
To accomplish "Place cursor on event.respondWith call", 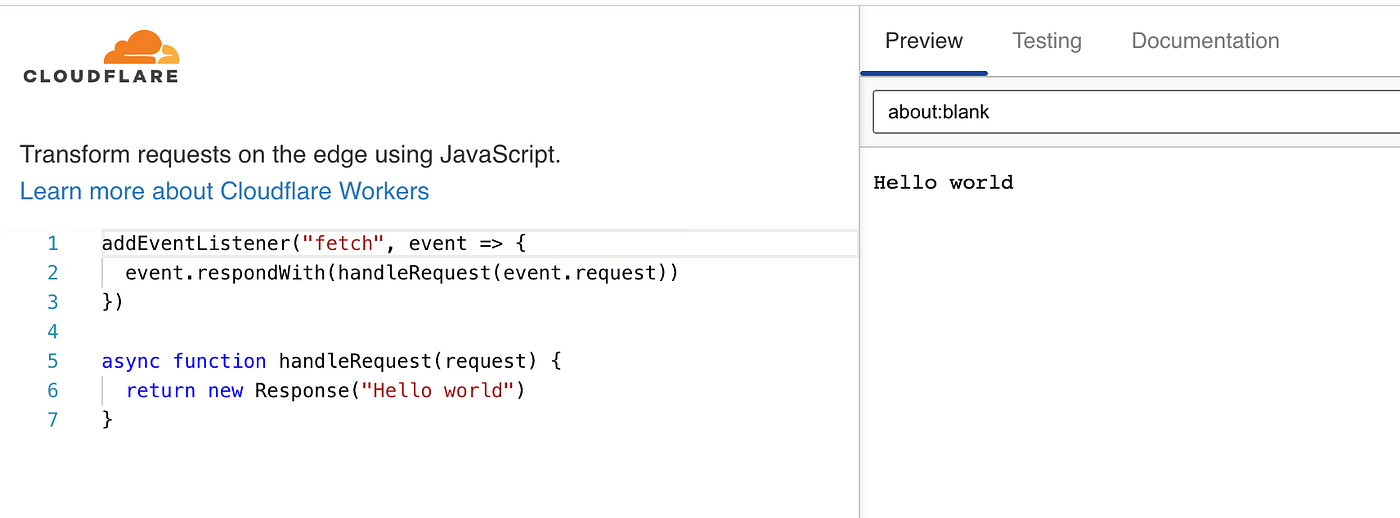I will tap(225, 273).
